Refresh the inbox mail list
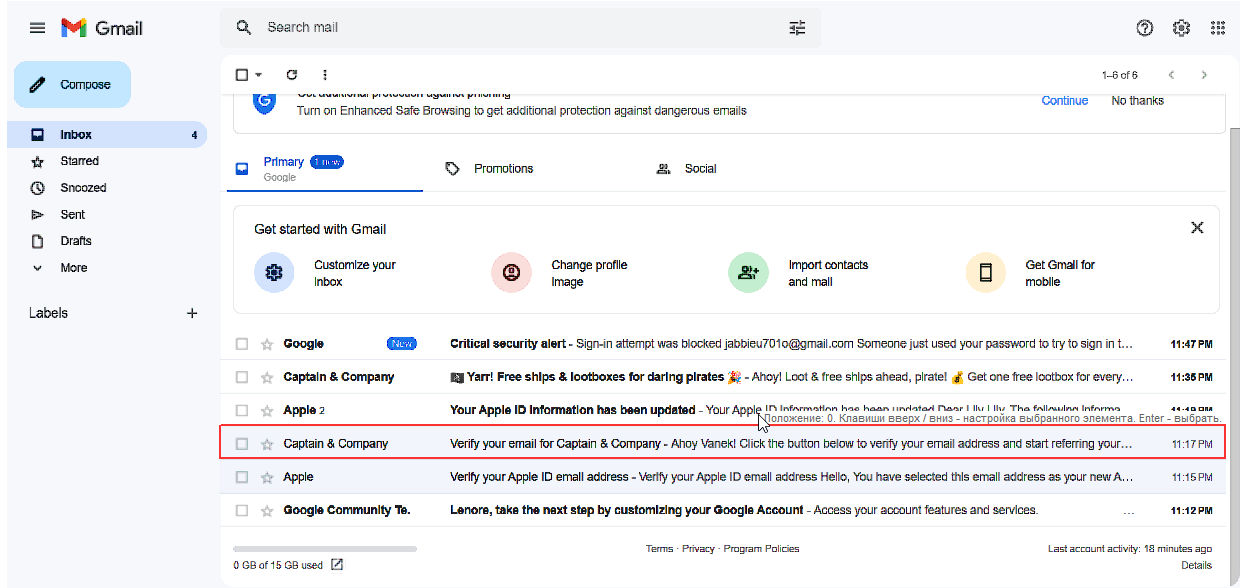 (292, 75)
